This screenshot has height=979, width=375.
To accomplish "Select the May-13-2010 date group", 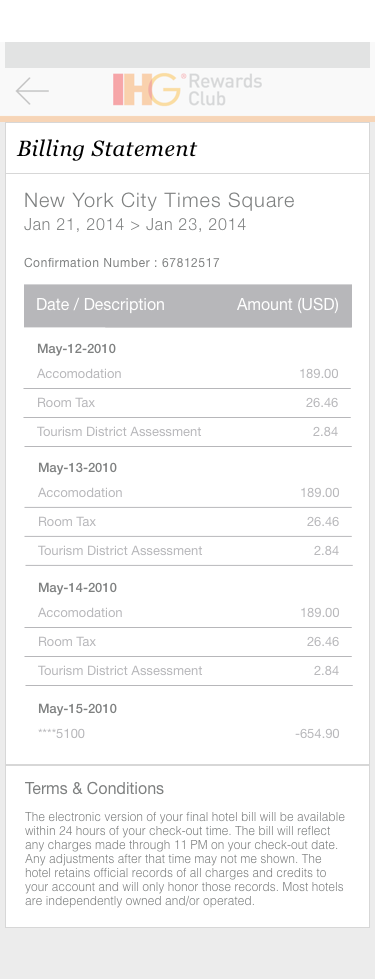I will pos(77,468).
